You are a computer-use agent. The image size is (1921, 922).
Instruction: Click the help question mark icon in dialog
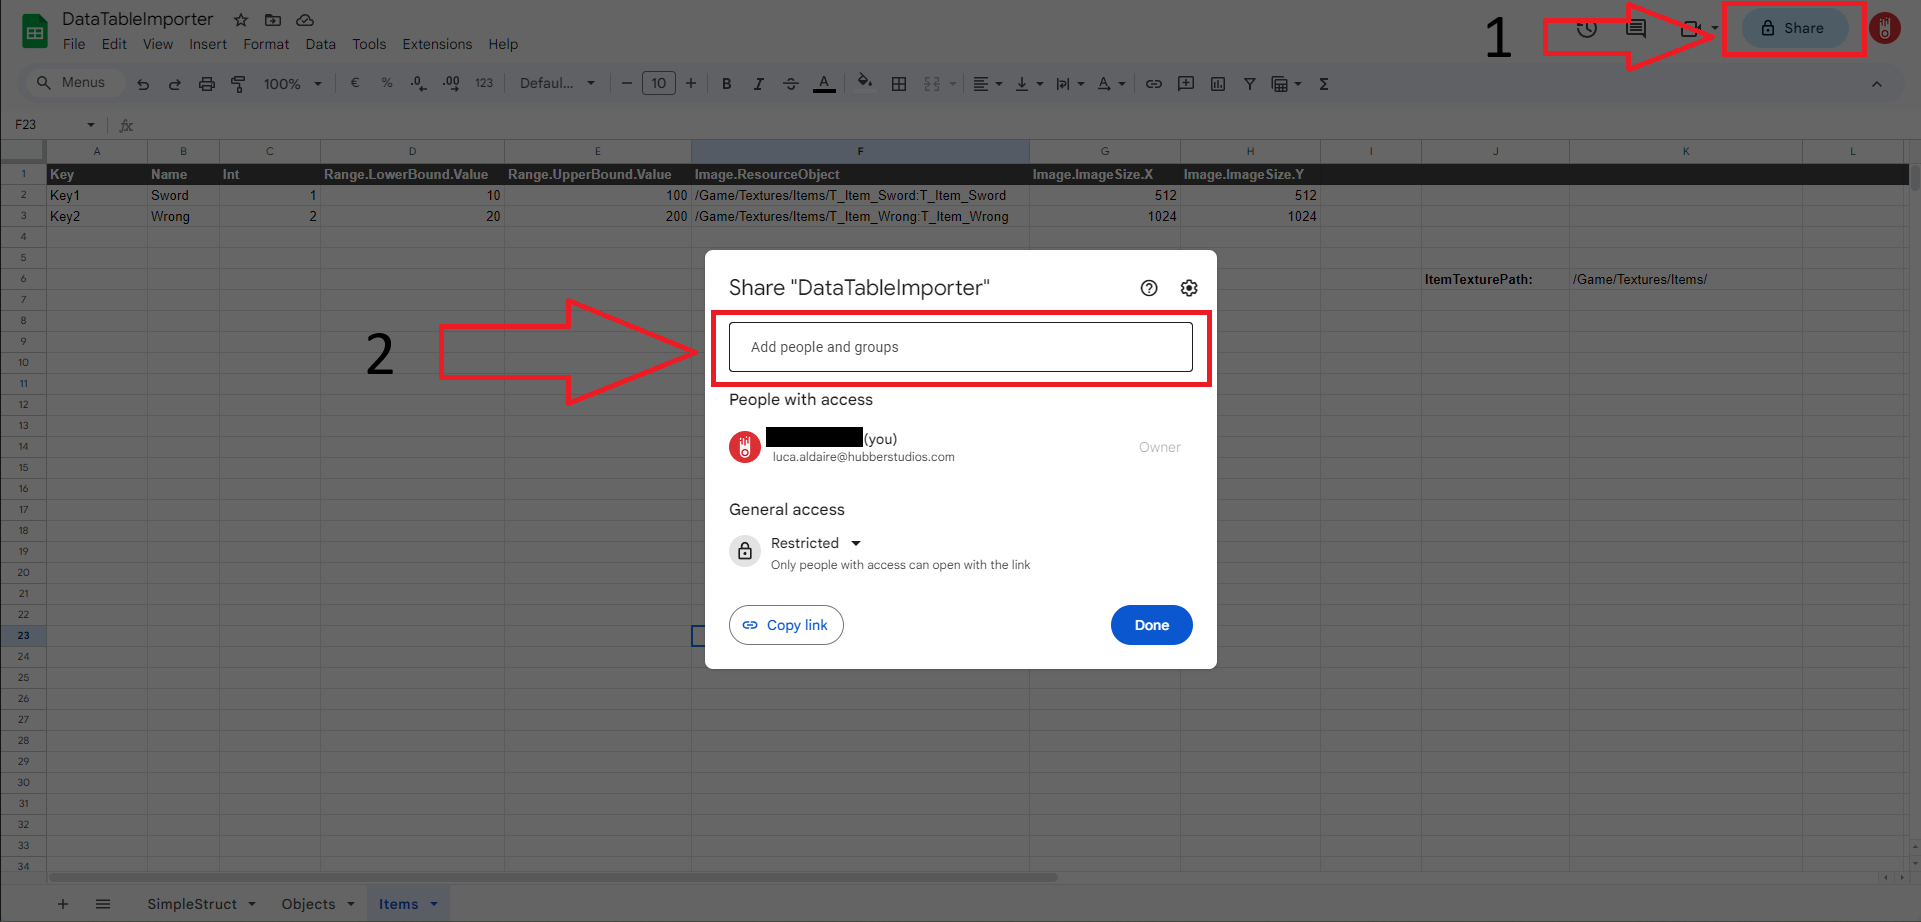pos(1149,288)
